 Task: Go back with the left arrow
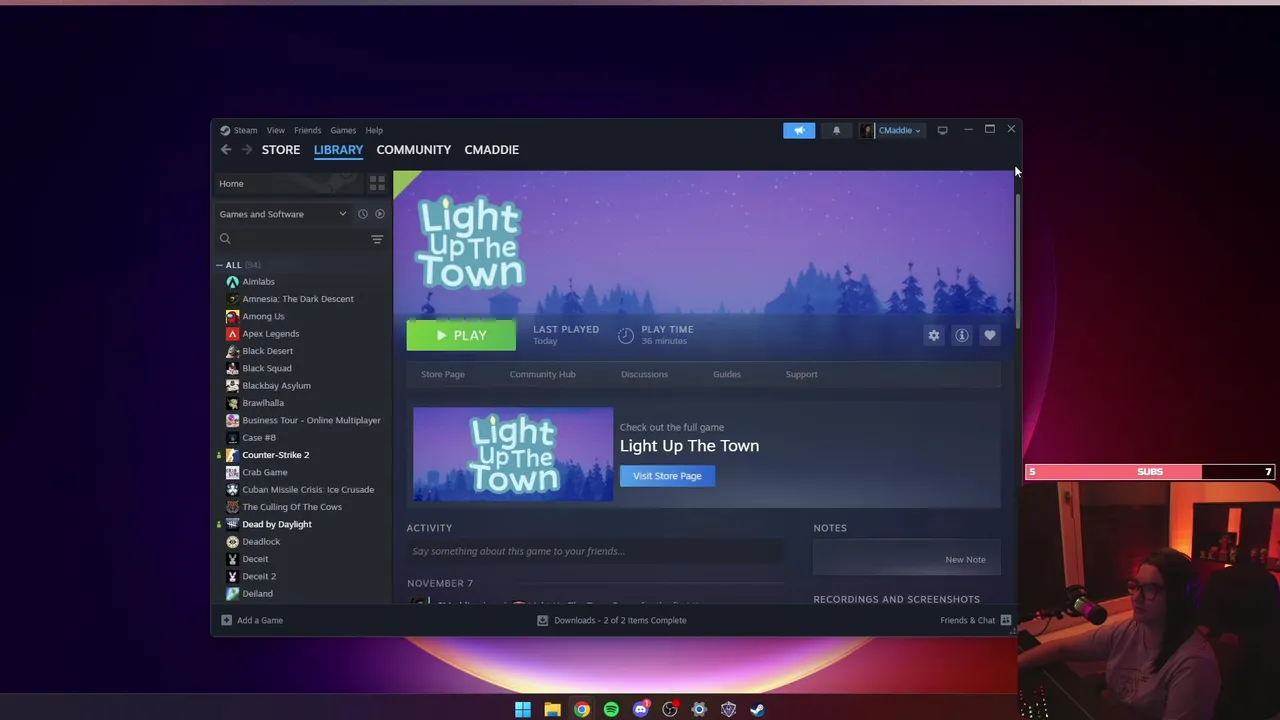(x=226, y=150)
